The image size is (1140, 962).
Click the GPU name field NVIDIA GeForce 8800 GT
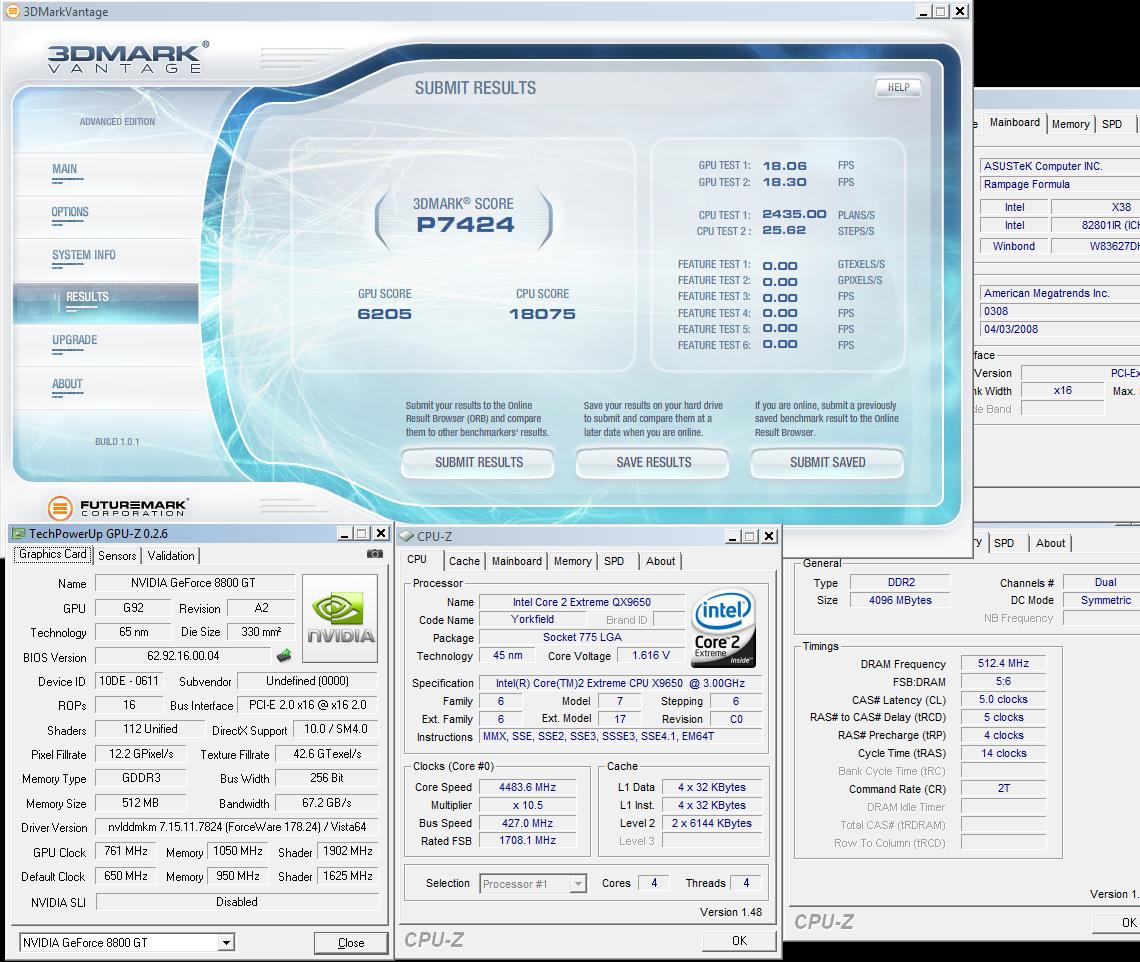pyautogui.click(x=193, y=583)
